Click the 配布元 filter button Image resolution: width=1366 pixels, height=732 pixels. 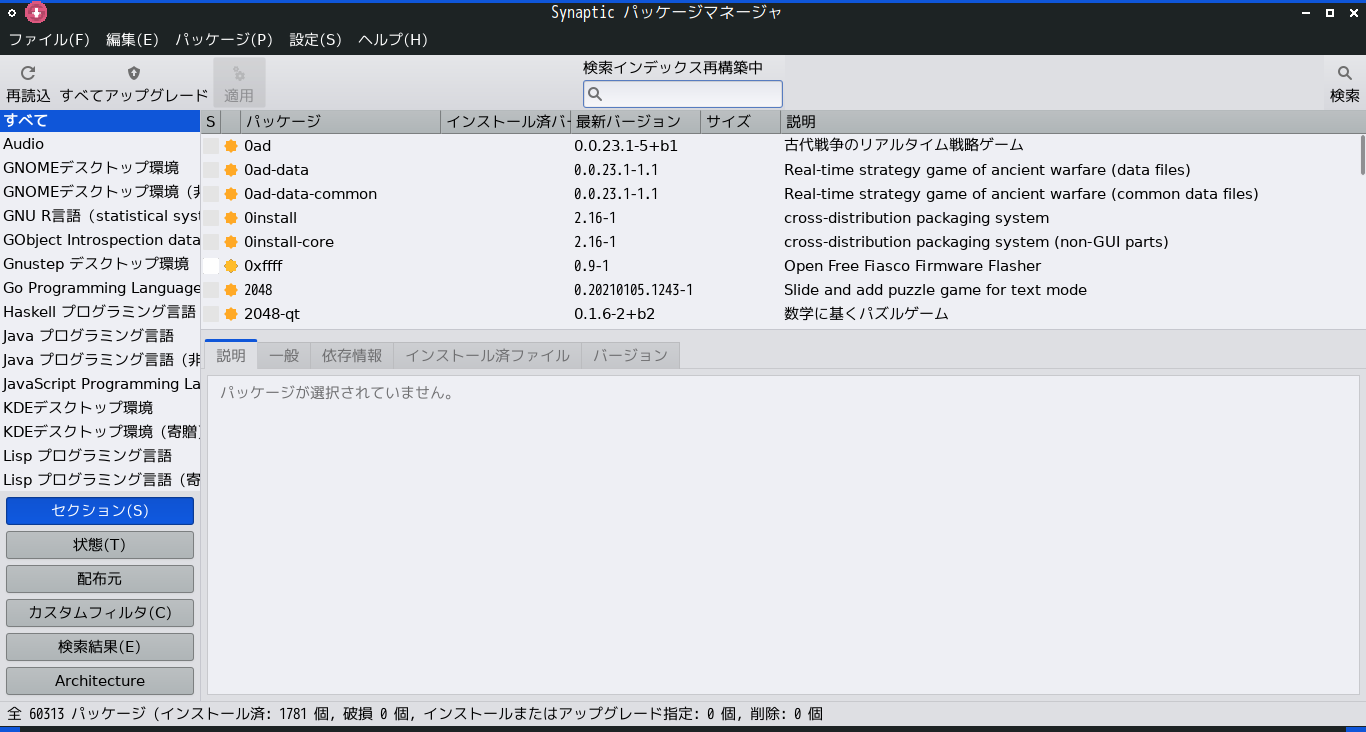pos(100,579)
